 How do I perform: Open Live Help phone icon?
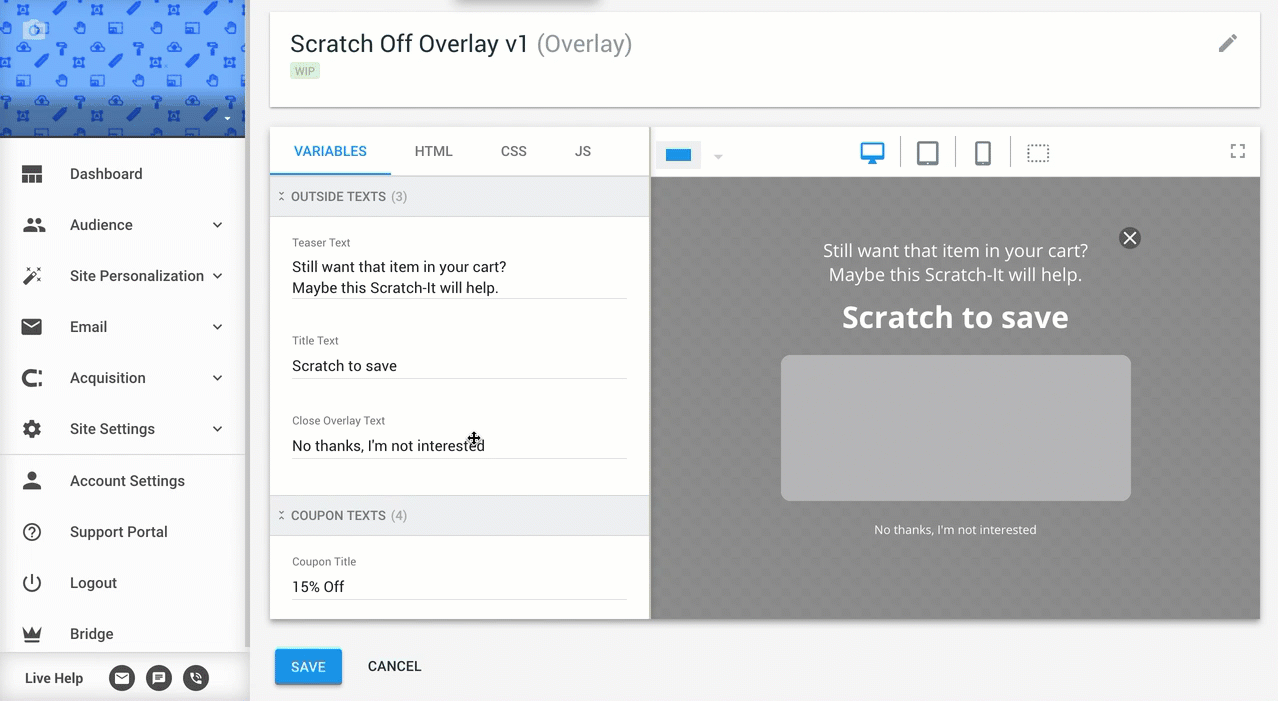pos(196,678)
